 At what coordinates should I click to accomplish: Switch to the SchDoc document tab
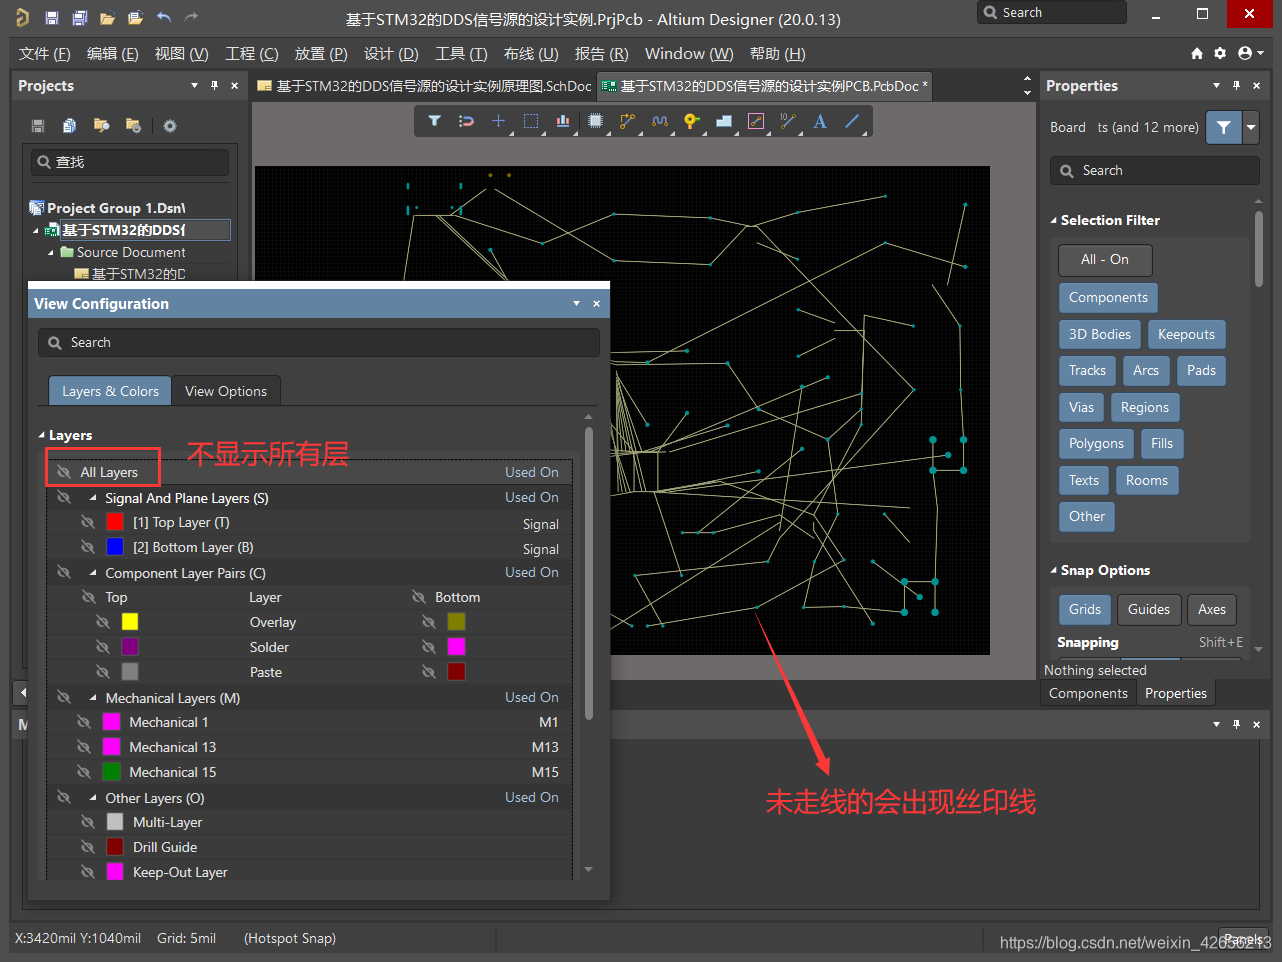tap(425, 86)
